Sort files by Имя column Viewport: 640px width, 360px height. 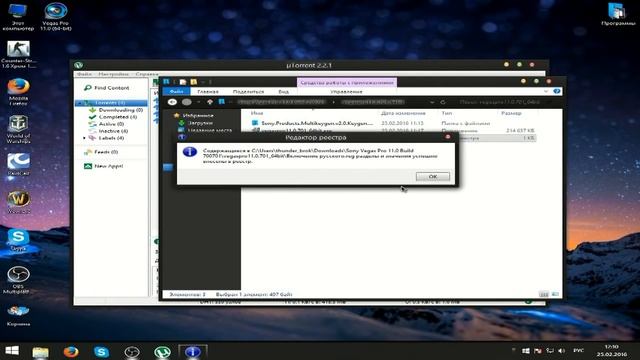[x=257, y=113]
